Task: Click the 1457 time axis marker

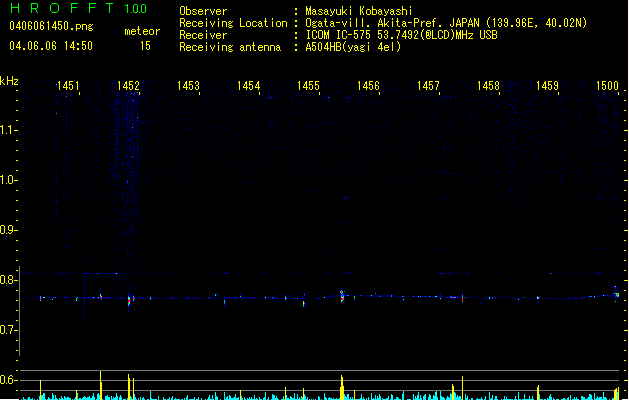Action: 428,86
